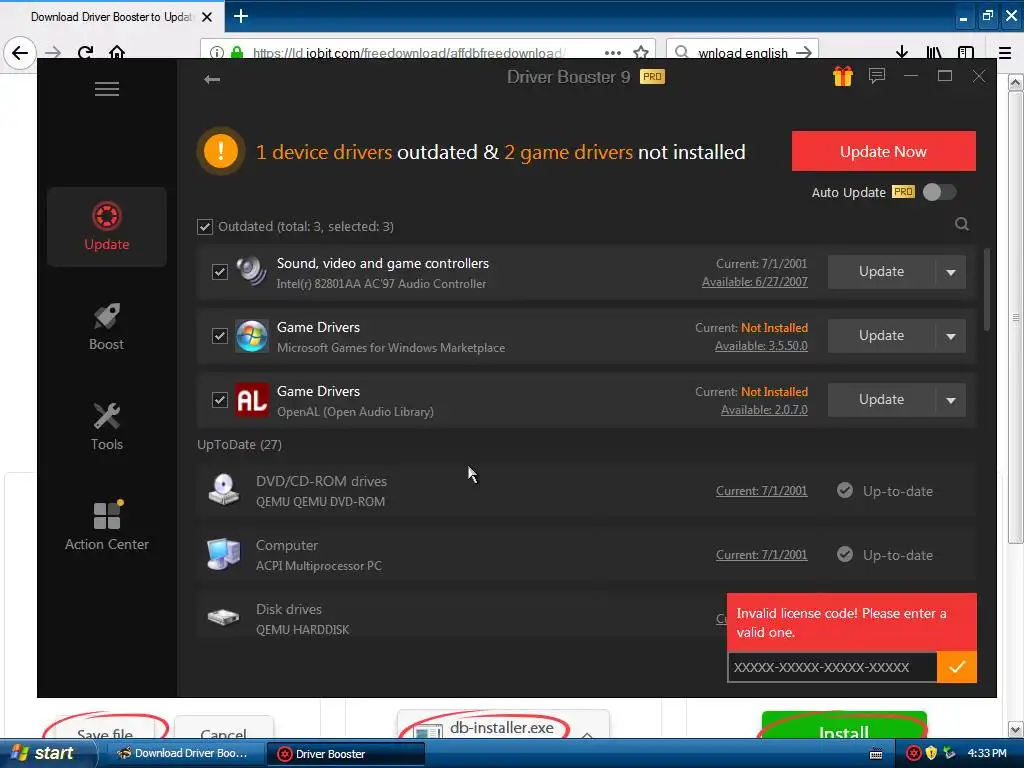Click the PRO badge beside Driver Booster 9
Screen dimensions: 1024x768
(652, 76)
